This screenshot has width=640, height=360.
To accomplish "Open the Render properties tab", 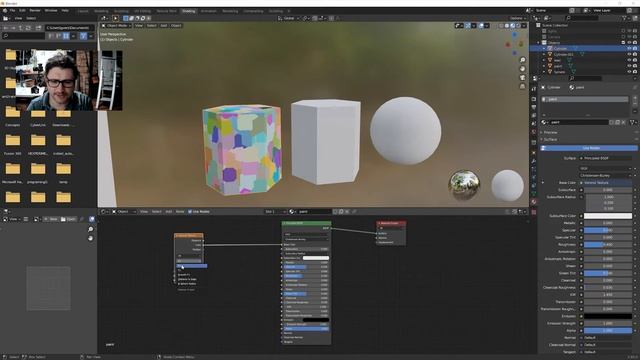I will pyautogui.click(x=534, y=99).
